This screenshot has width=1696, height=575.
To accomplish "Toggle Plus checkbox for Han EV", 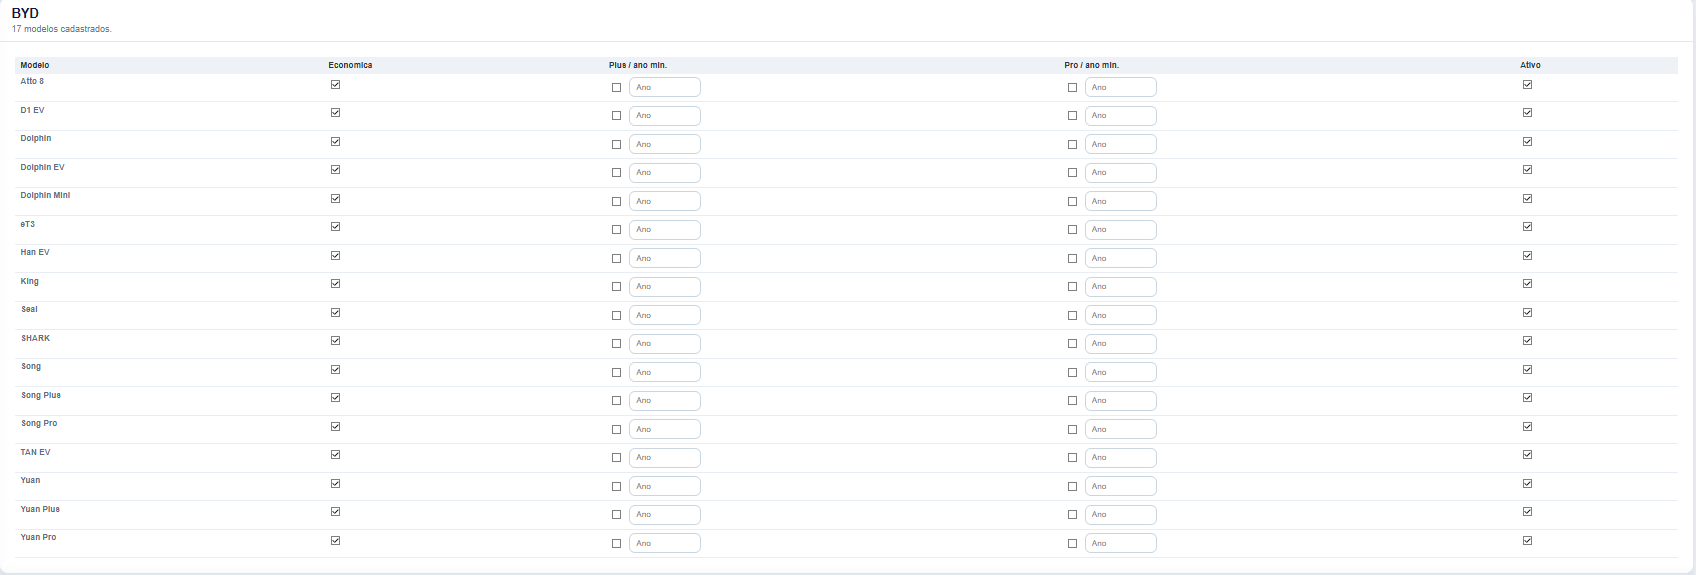I will (x=616, y=258).
